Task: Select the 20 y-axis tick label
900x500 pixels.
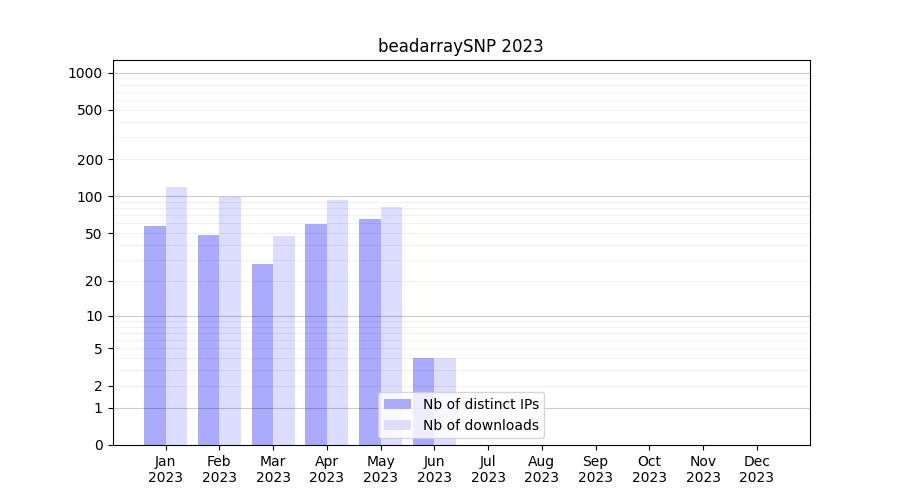Action: click(x=93, y=281)
